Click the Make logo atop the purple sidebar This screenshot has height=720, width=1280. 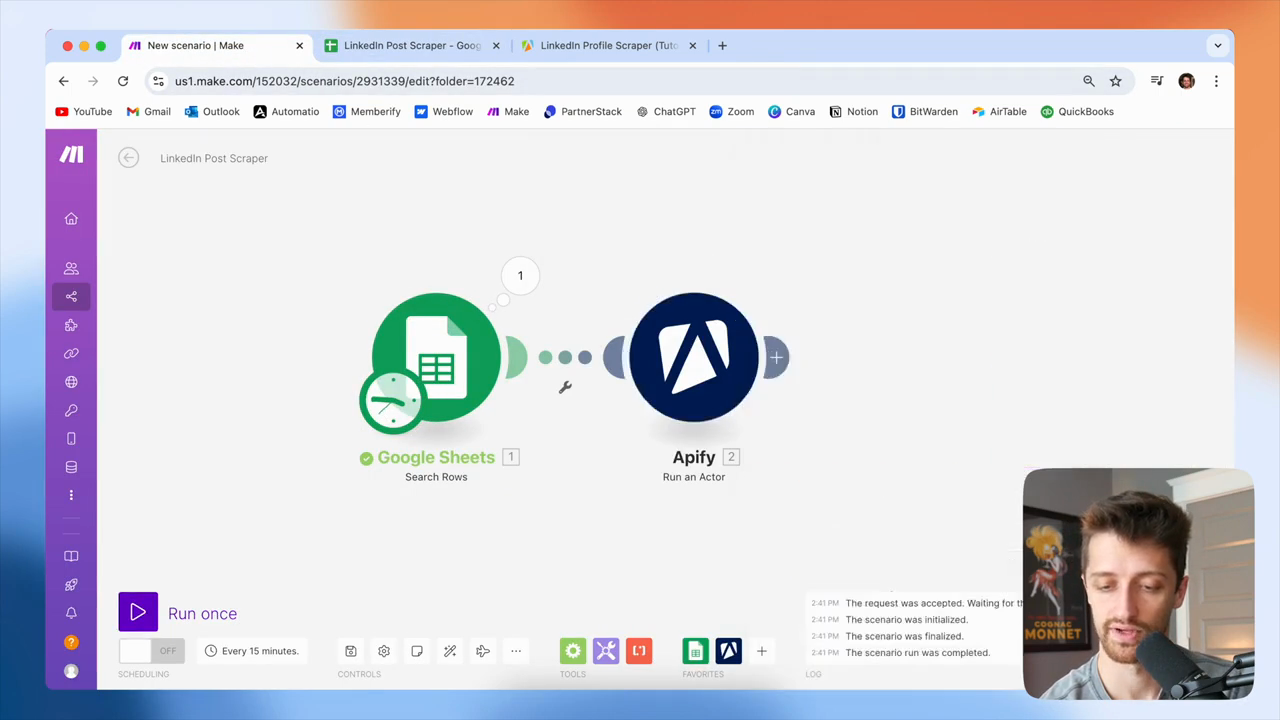(x=71, y=154)
